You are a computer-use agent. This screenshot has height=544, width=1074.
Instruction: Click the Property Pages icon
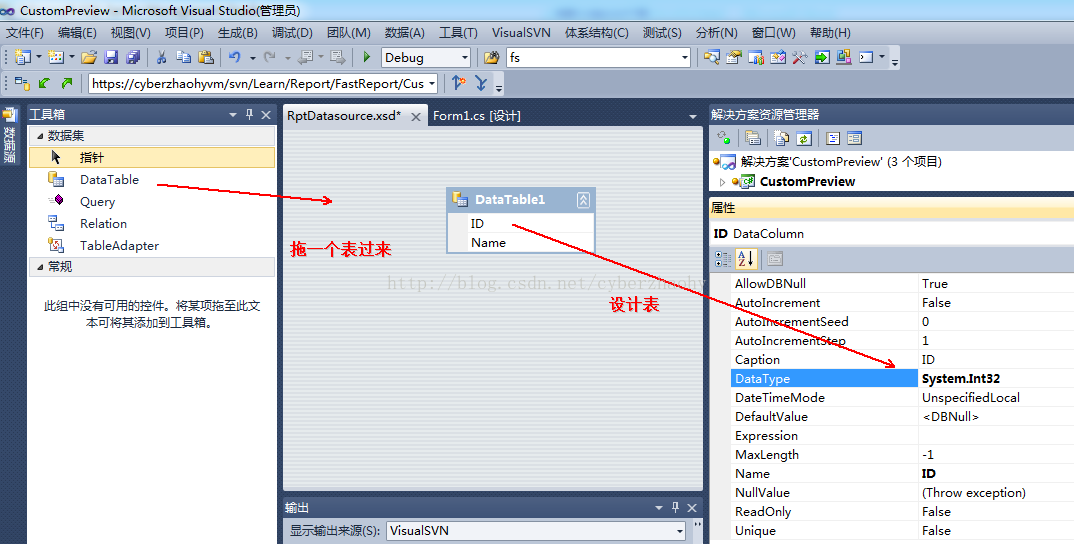point(775,259)
